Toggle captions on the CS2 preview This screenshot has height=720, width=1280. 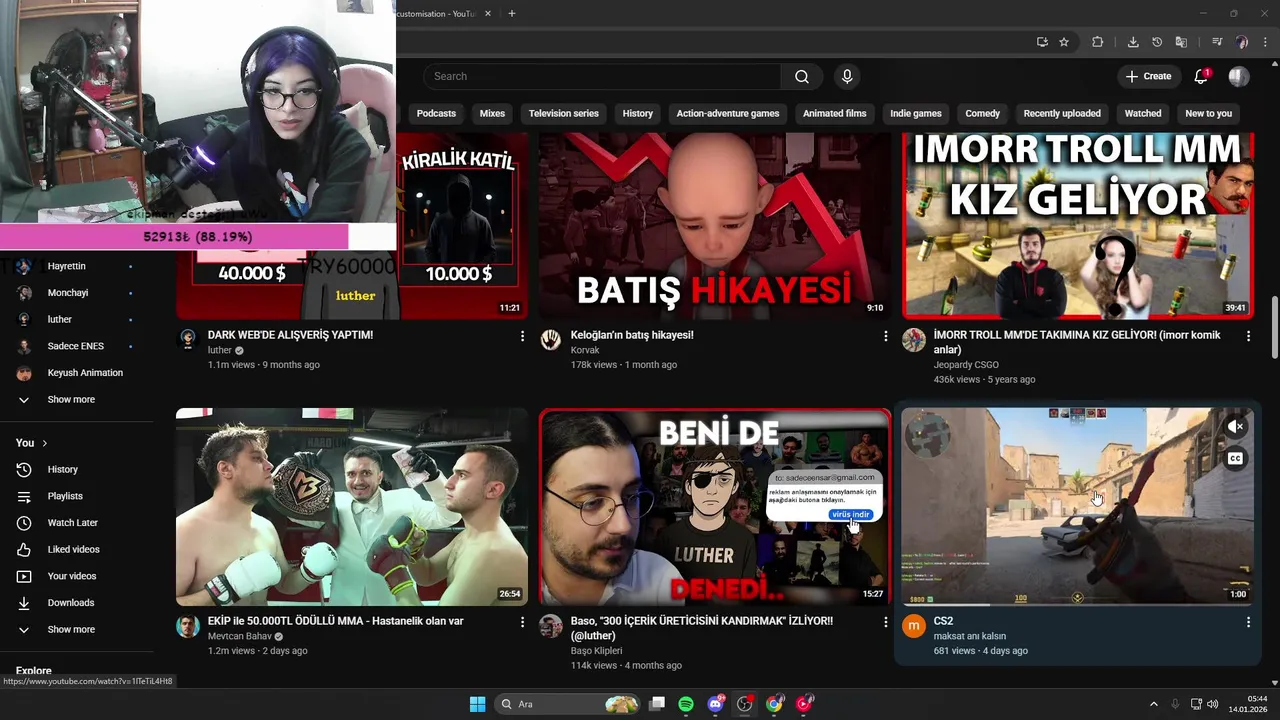click(1235, 459)
